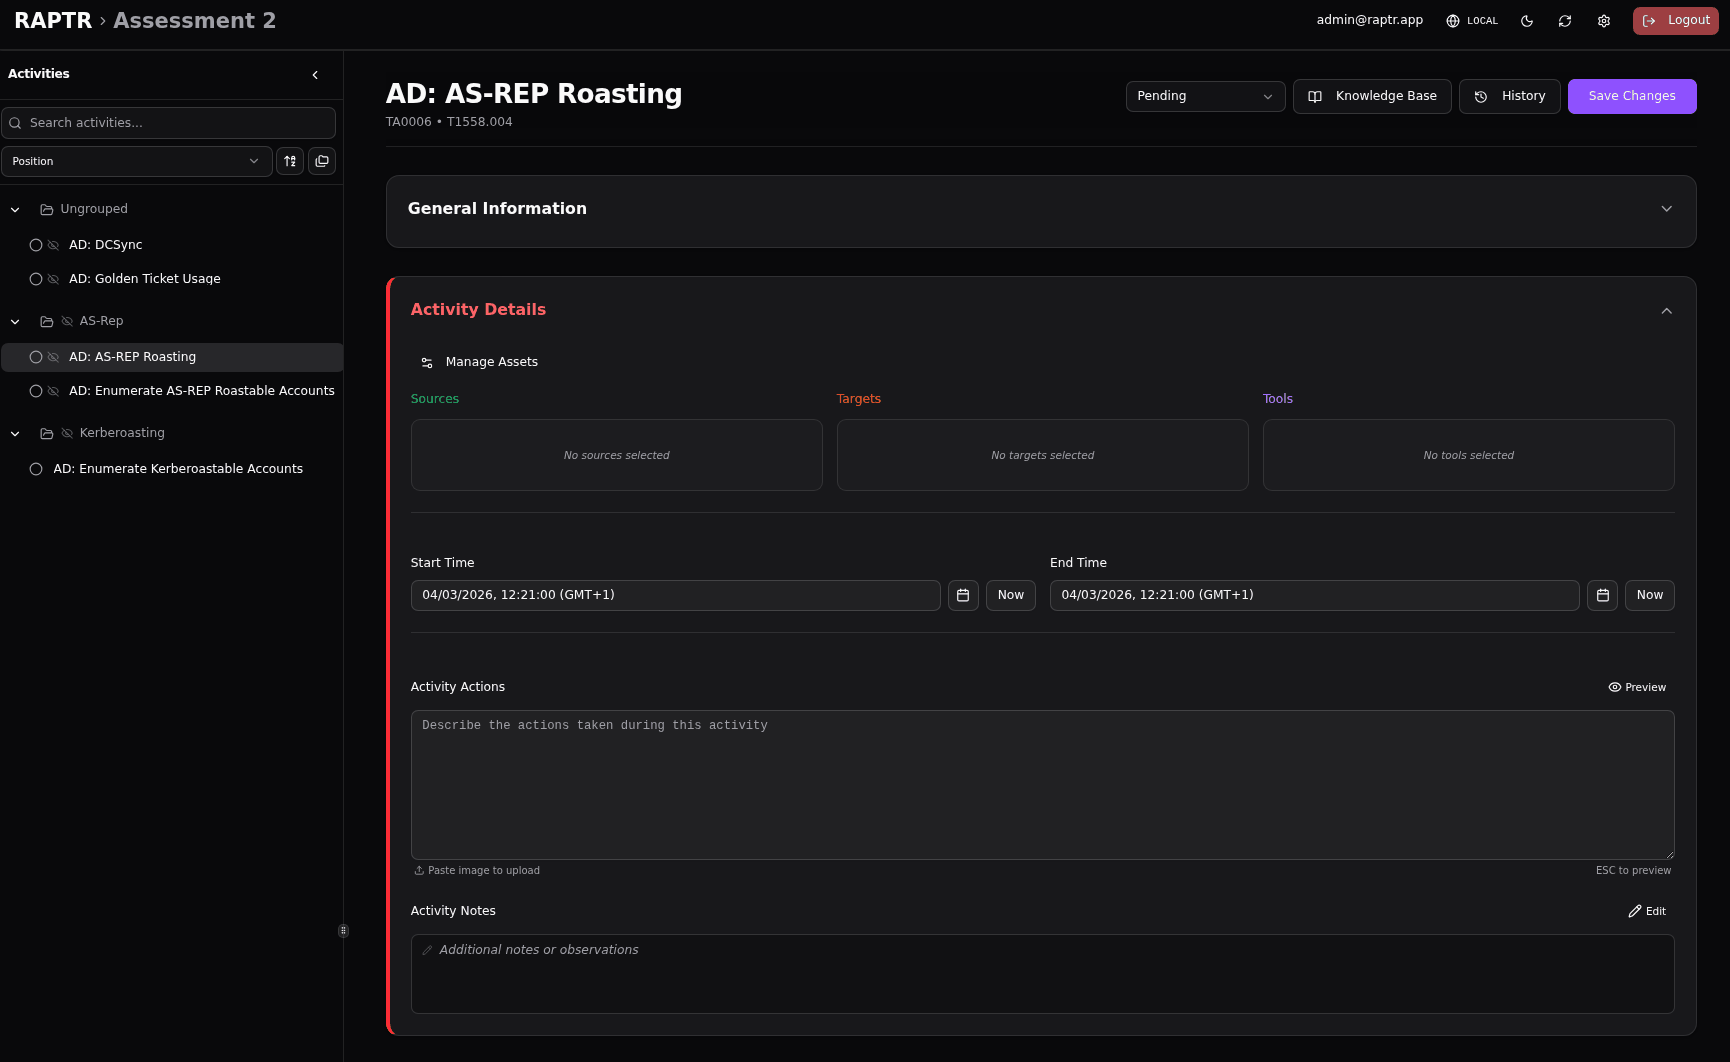The width and height of the screenshot is (1730, 1062).
Task: Click the copy activities icon
Action: [x=322, y=161]
